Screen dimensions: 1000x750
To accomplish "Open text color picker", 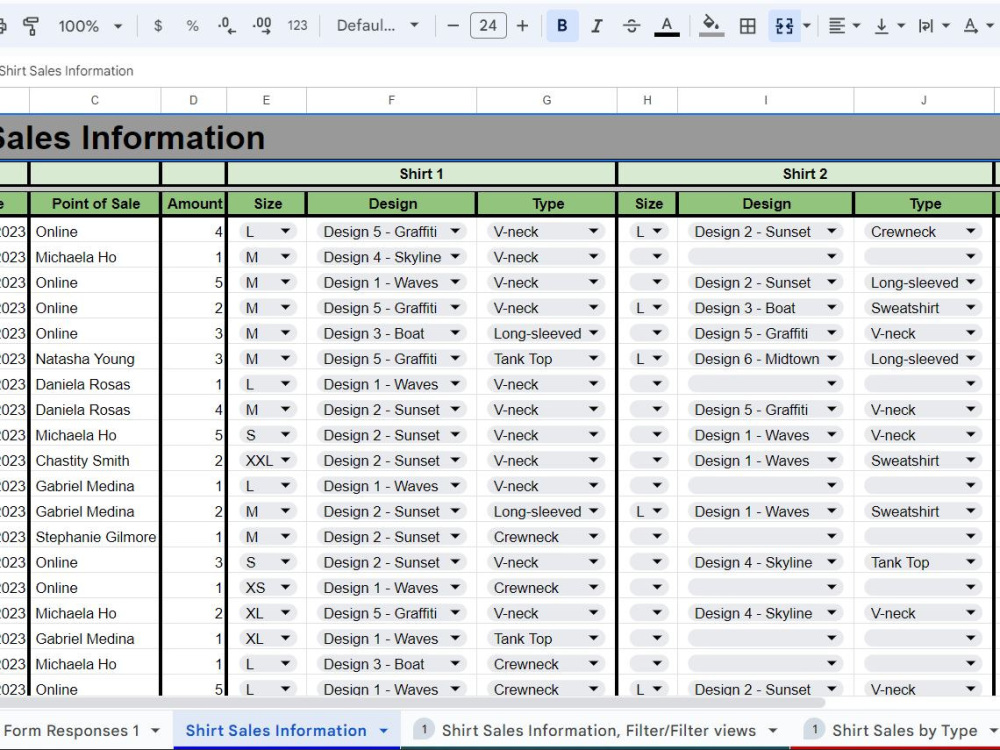I will [666, 26].
